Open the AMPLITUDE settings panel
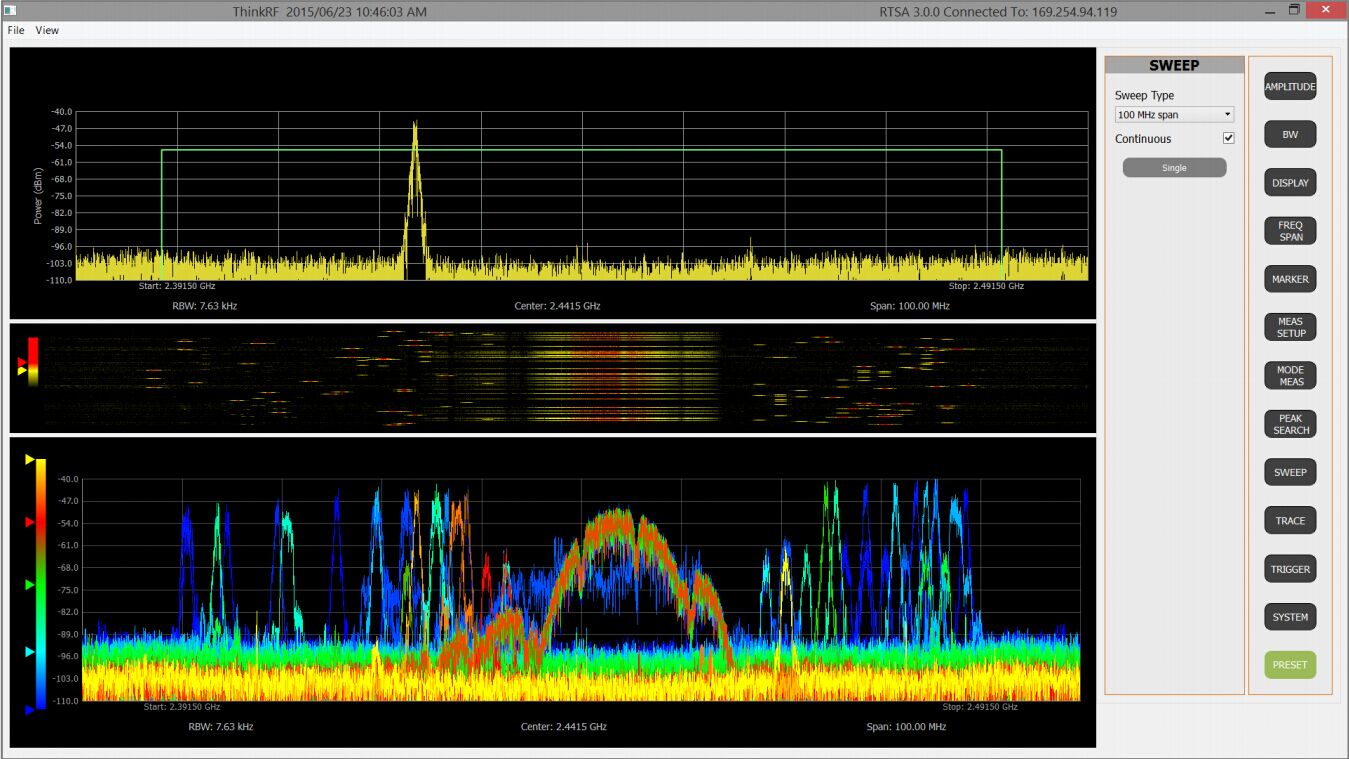Image resolution: width=1349 pixels, height=759 pixels. click(x=1289, y=87)
